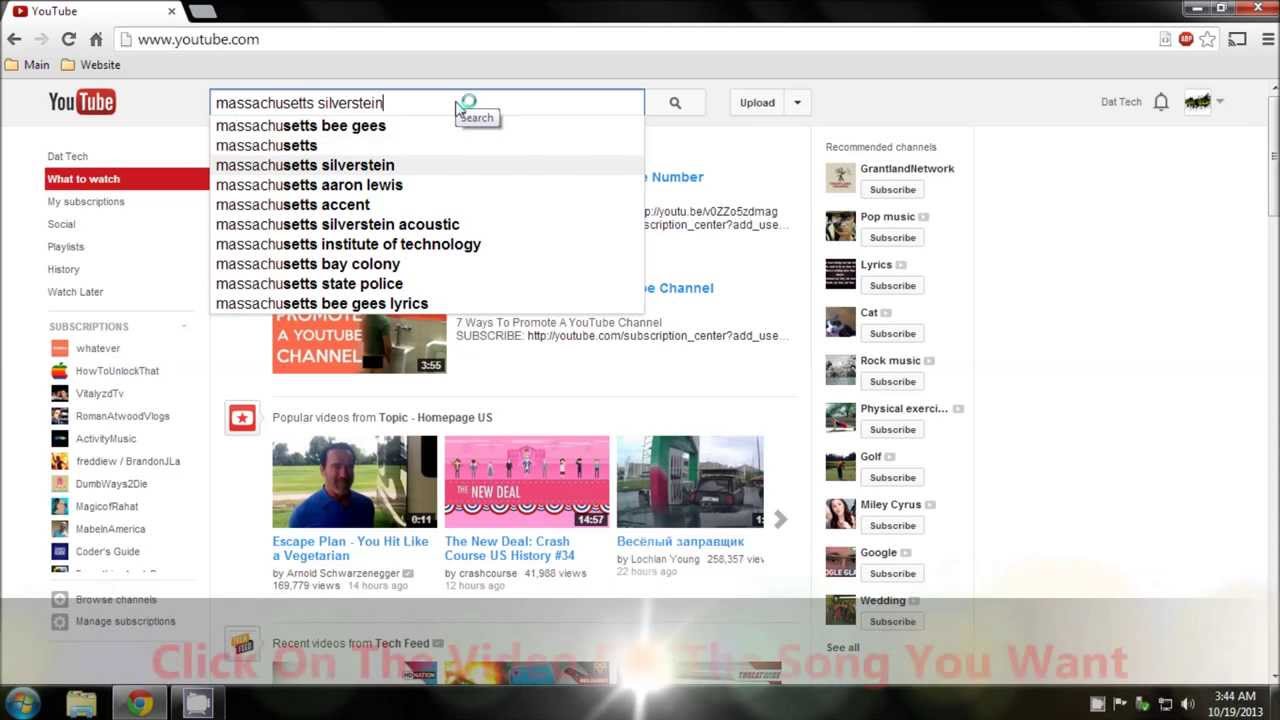1280x720 pixels.
Task: Select suggestion massachusetts bee gees
Action: 427,126
